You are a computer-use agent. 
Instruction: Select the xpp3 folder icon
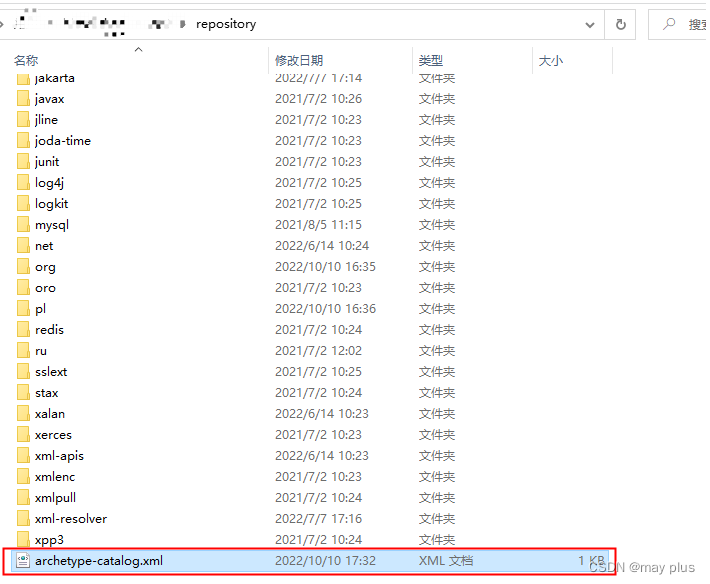click(23, 539)
